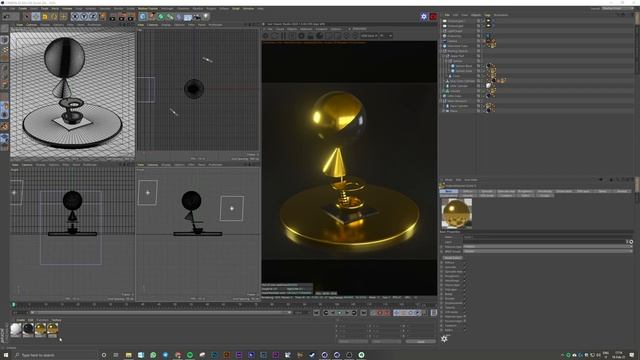
Task: Click the Floor environment object icon
Action: pos(188,17)
